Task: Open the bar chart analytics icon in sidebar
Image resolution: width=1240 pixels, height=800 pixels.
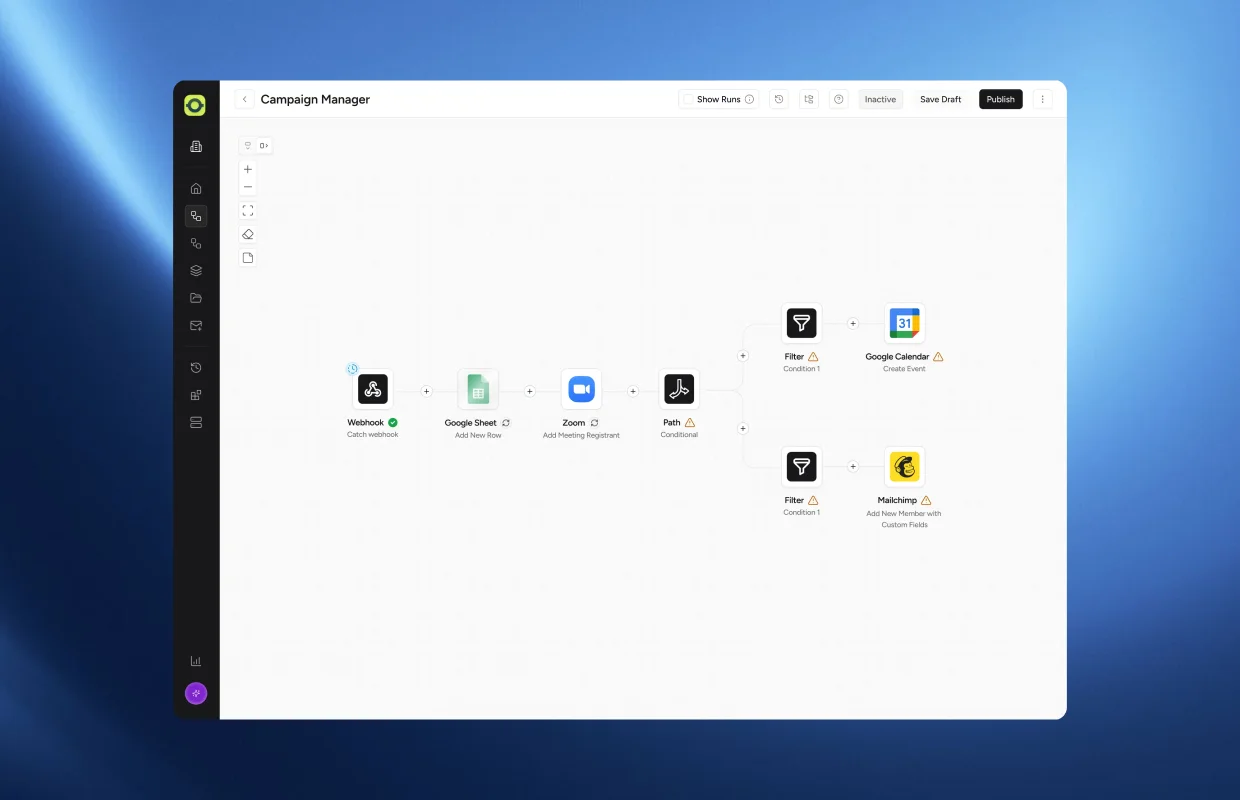Action: point(196,661)
